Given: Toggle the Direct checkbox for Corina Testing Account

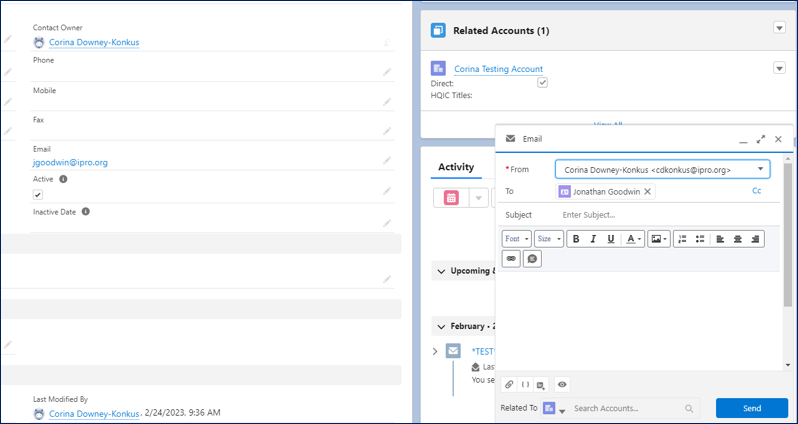Looking at the screenshot, I should (543, 82).
